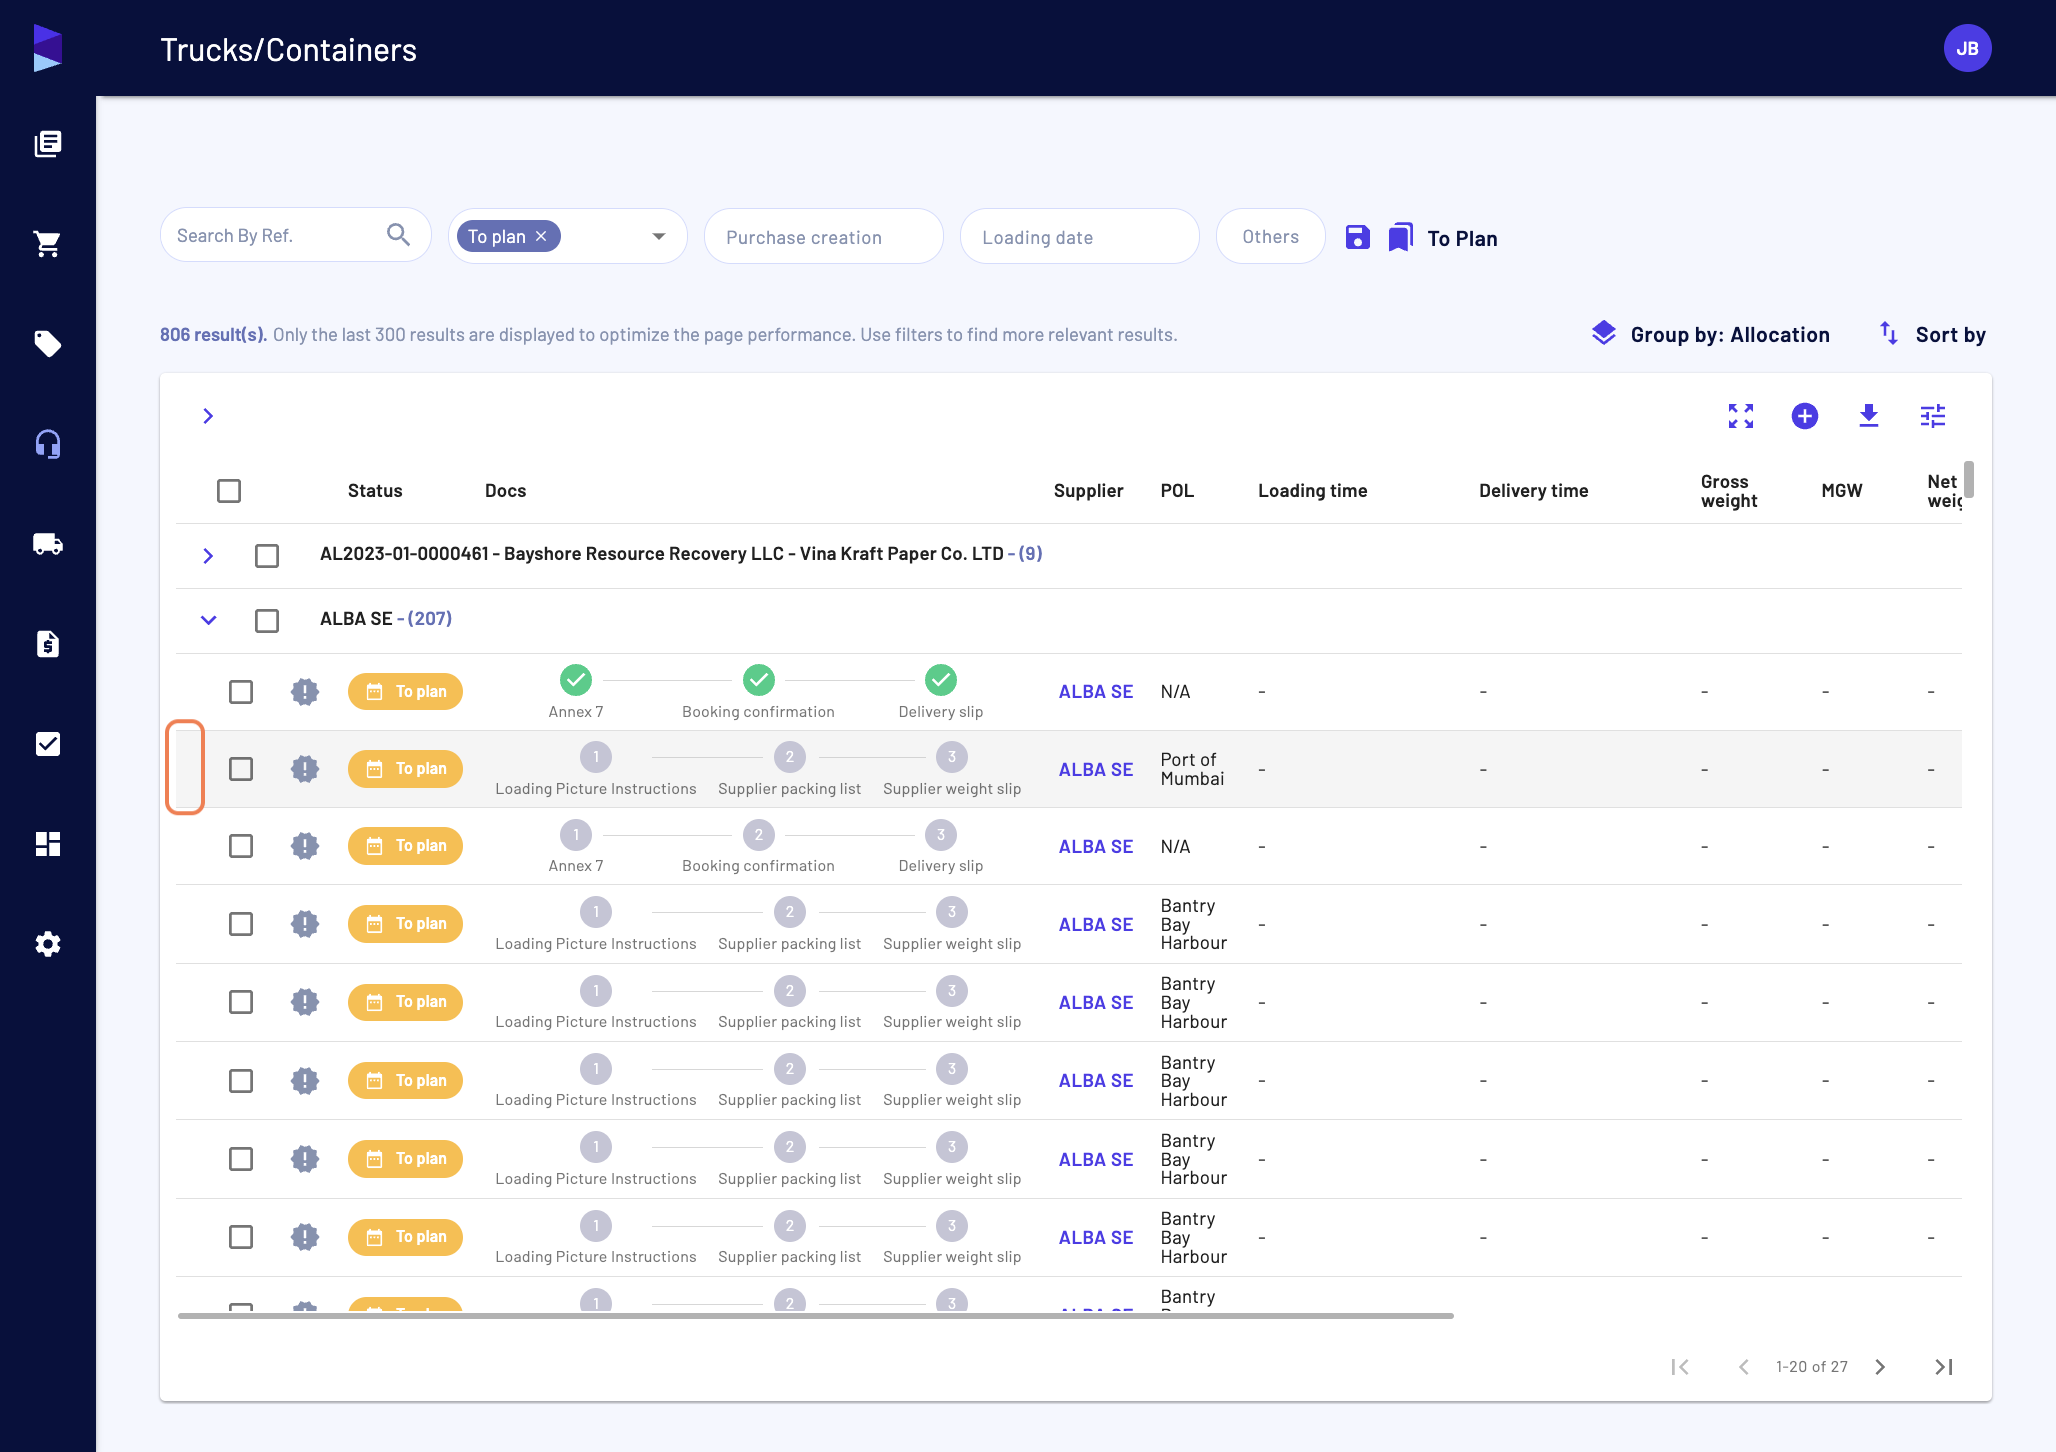Expand the AL2023-01-0000461 group chevron
This screenshot has width=2056, height=1452.
coord(208,555)
